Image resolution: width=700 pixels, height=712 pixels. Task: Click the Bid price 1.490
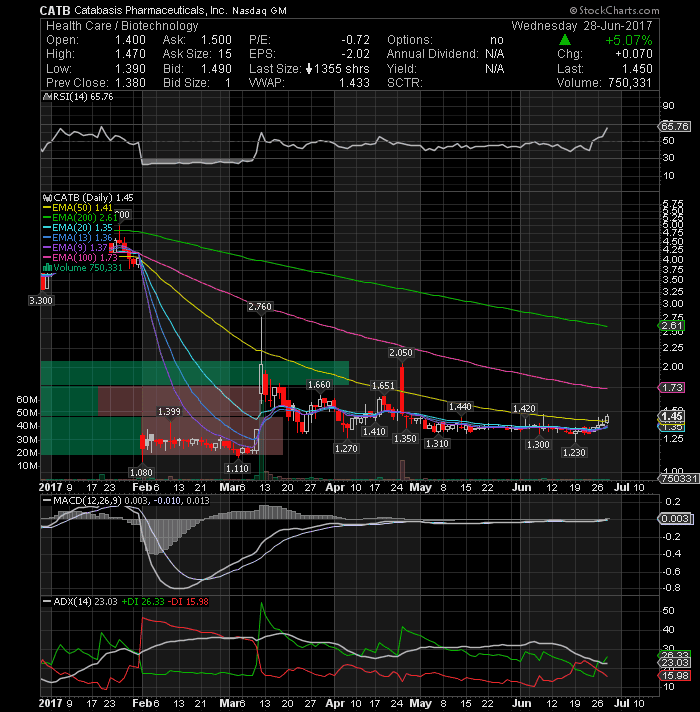click(217, 69)
